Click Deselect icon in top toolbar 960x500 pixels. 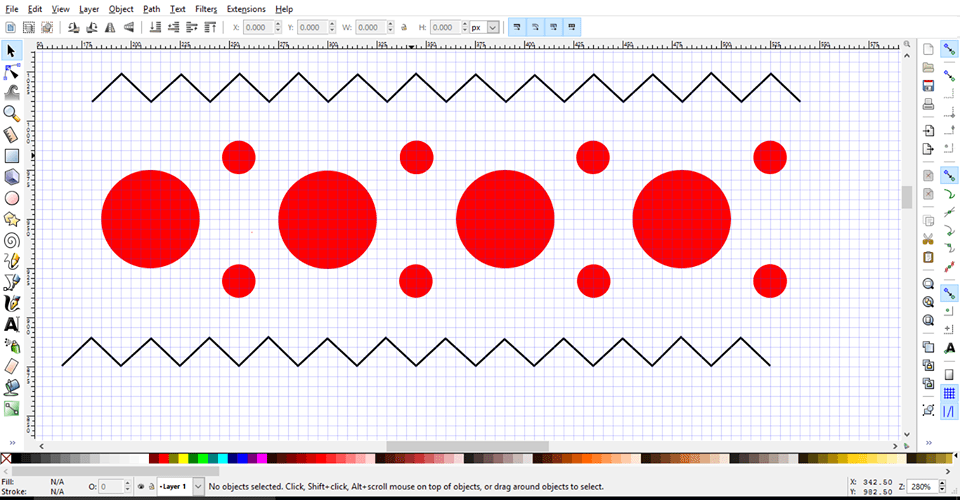[x=47, y=27]
